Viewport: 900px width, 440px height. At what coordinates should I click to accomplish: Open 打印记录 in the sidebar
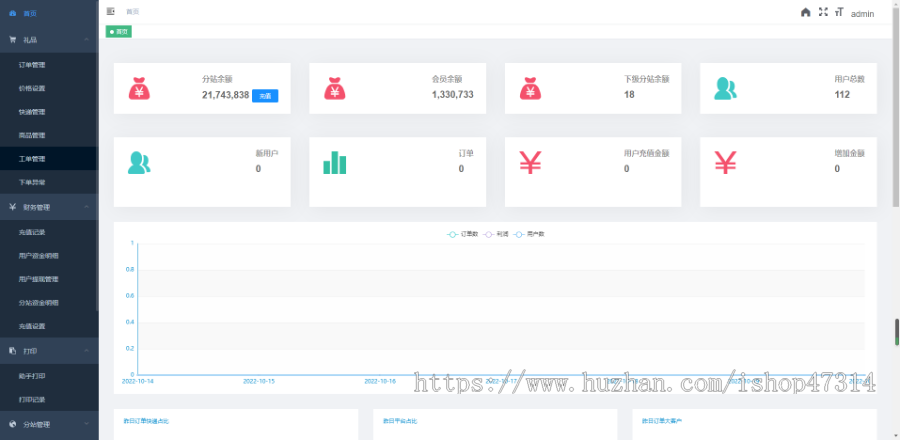[x=49, y=399]
